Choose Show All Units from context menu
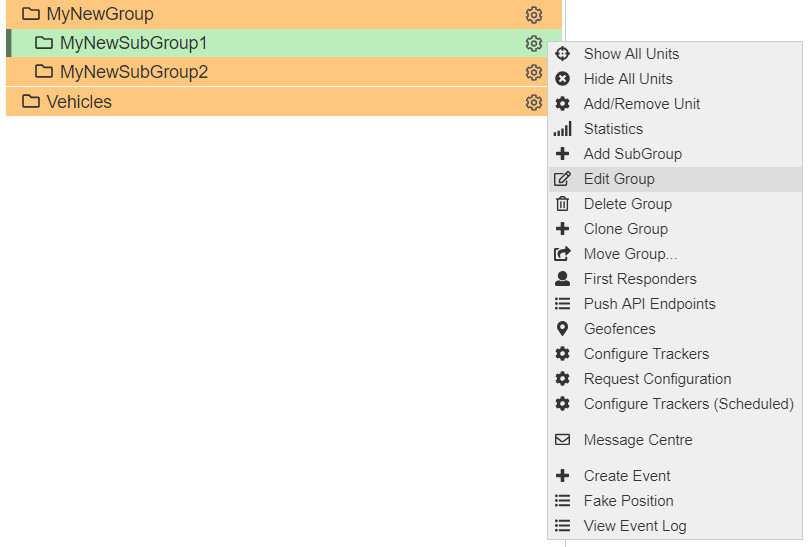The width and height of the screenshot is (810, 547). pyautogui.click(x=675, y=54)
